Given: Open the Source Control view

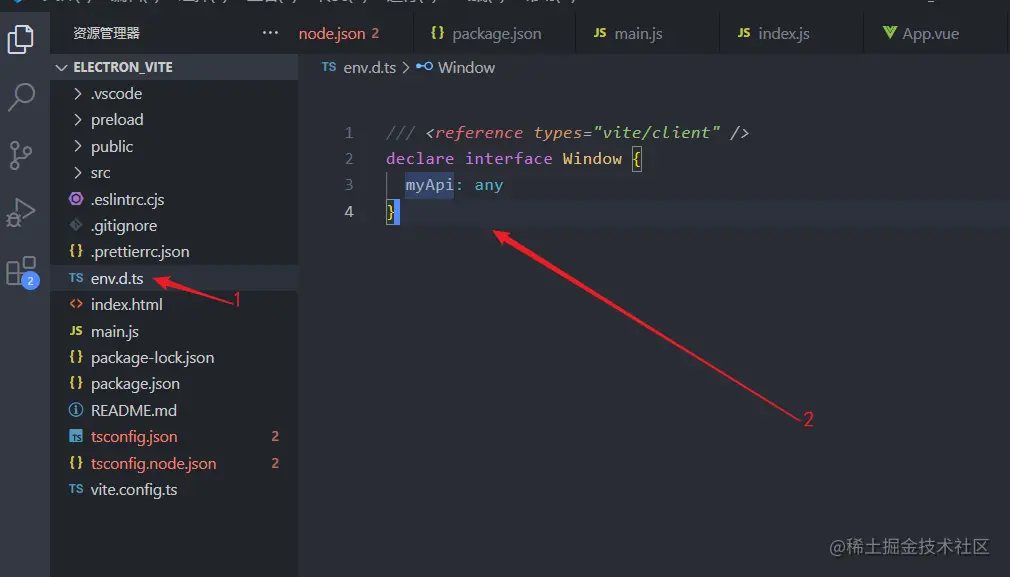Looking at the screenshot, I should tap(21, 155).
